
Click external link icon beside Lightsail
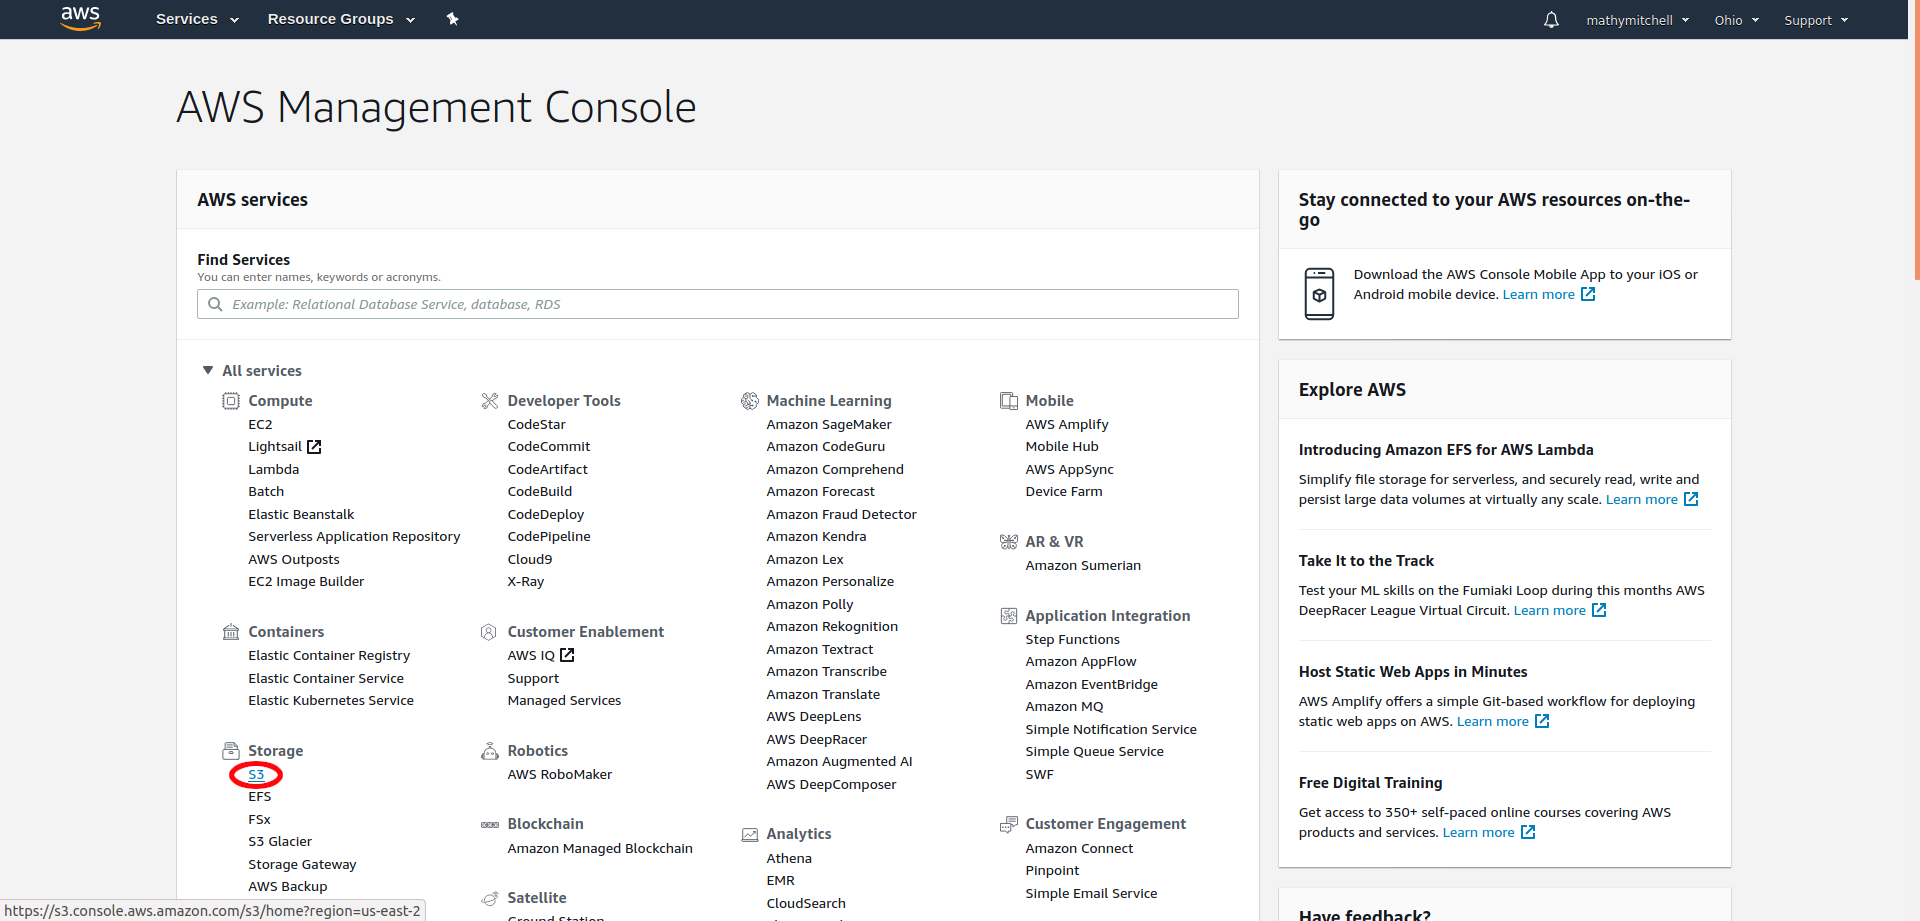point(314,447)
